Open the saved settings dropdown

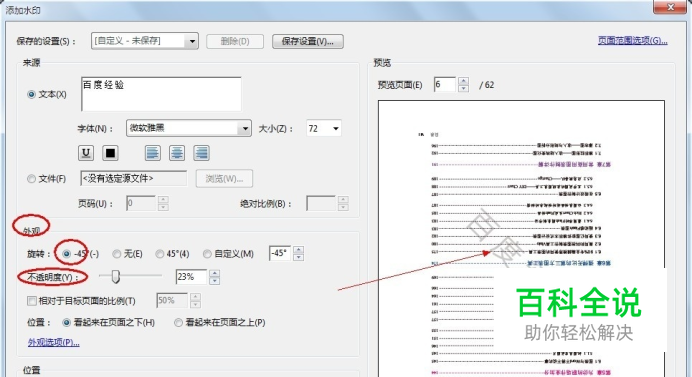coord(192,41)
